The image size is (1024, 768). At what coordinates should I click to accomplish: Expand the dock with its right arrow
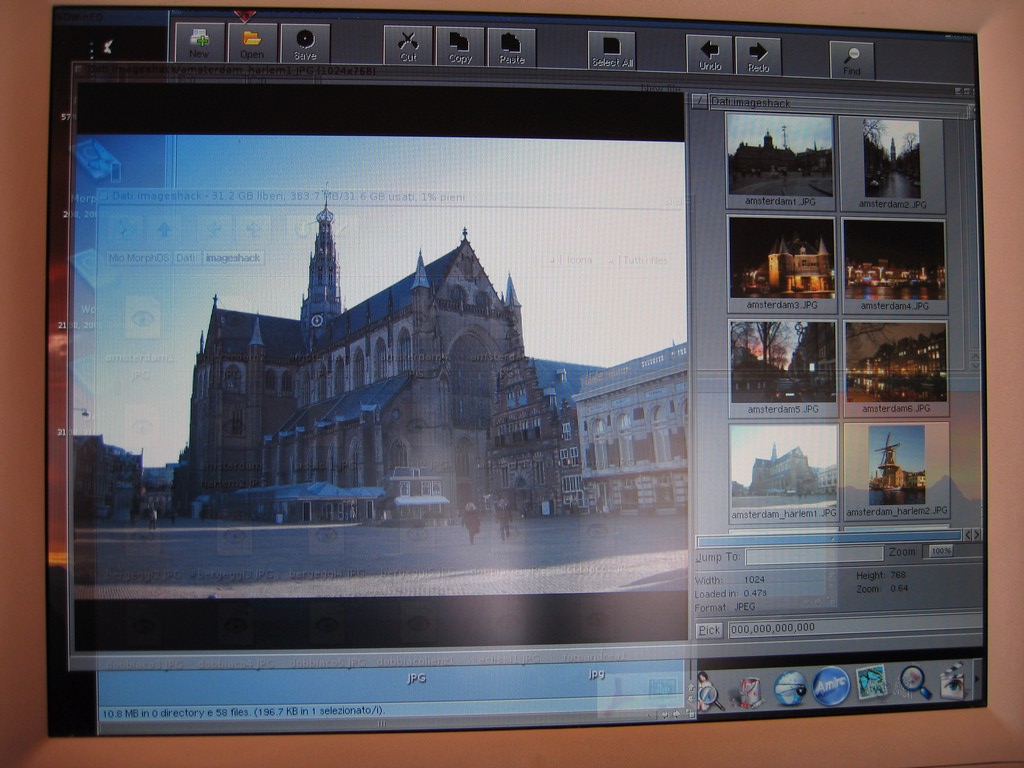click(977, 679)
